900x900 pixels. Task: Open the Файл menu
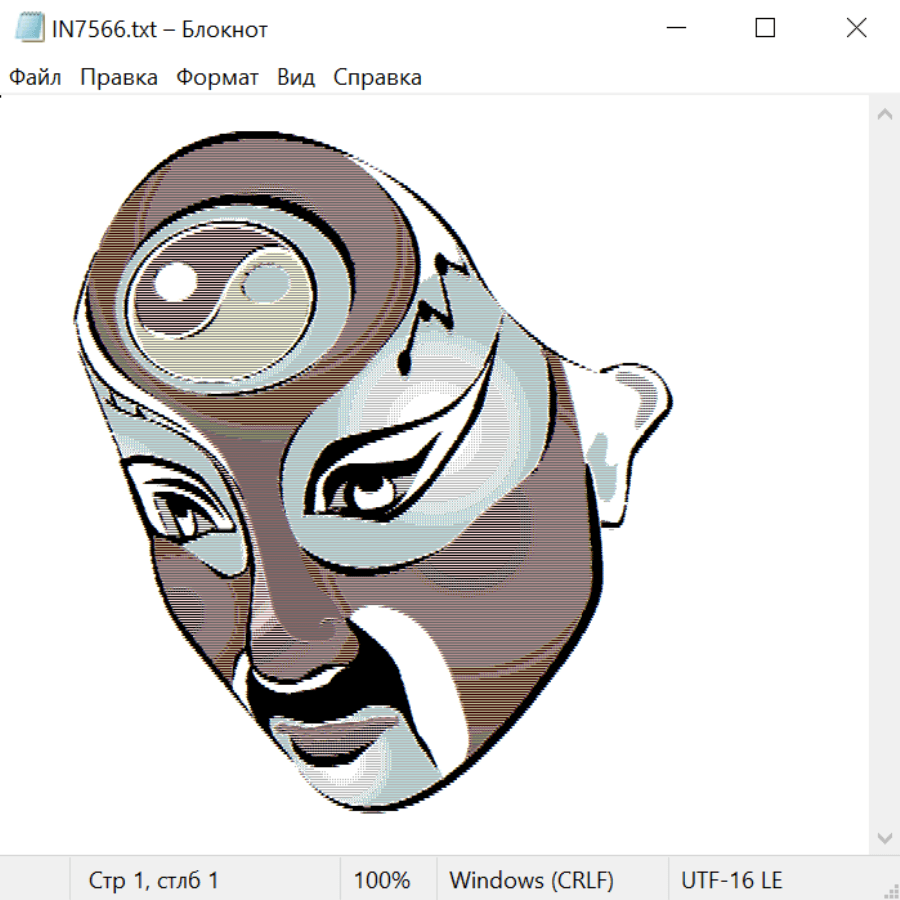coord(36,78)
